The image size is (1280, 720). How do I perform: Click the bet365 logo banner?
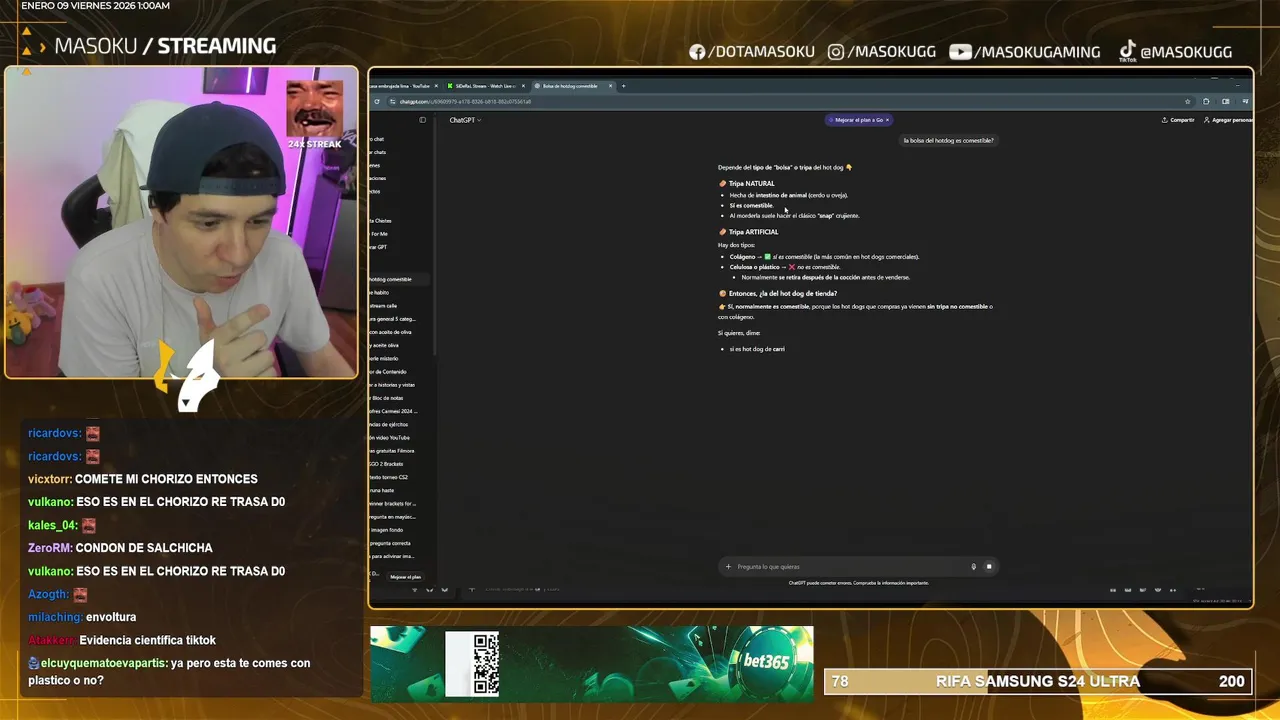[x=766, y=661]
